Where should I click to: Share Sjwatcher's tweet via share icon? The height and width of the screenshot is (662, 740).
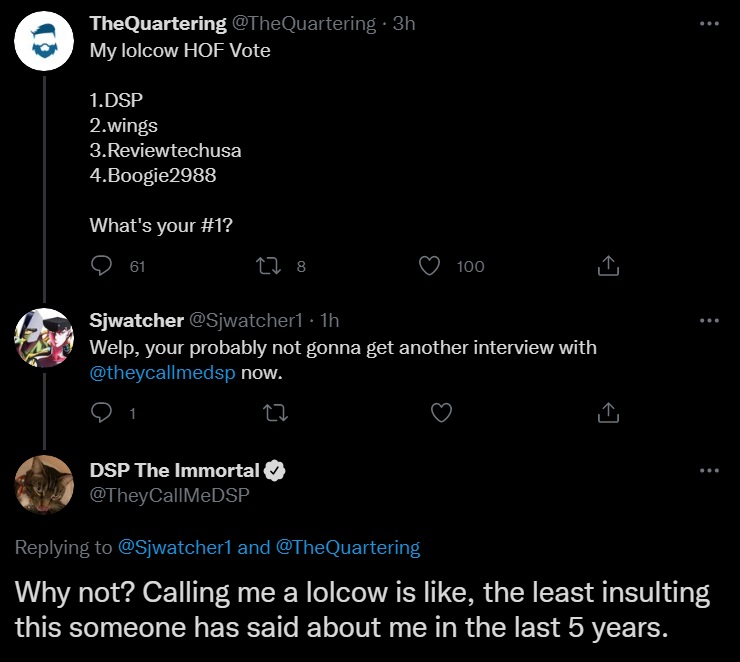[x=608, y=412]
